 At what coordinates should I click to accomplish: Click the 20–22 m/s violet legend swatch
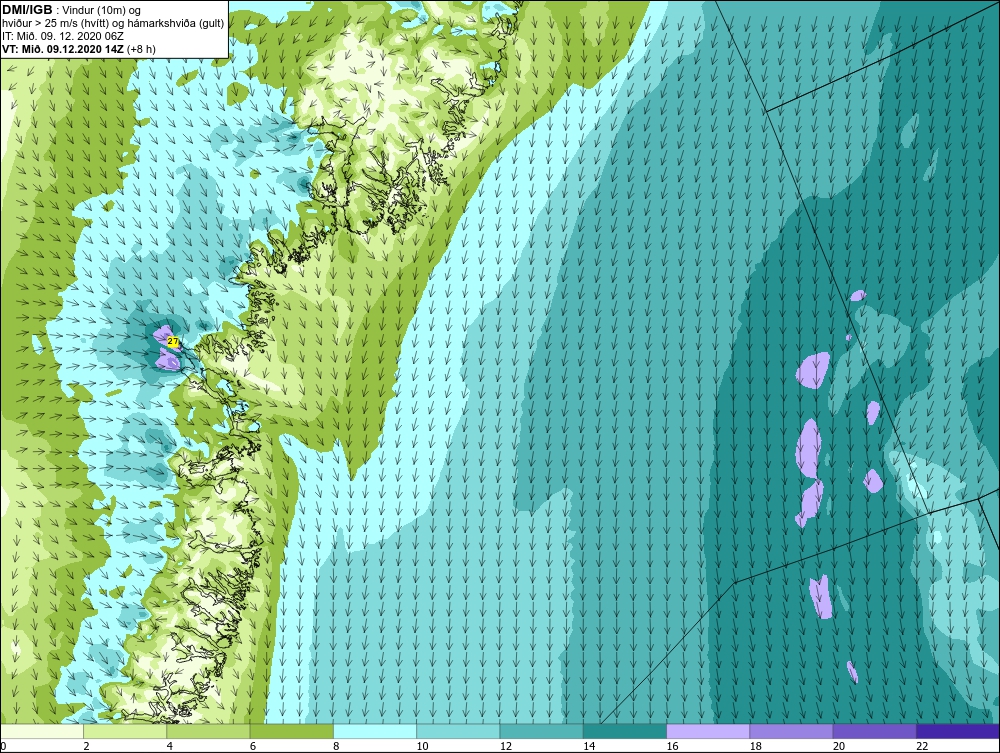tap(874, 731)
